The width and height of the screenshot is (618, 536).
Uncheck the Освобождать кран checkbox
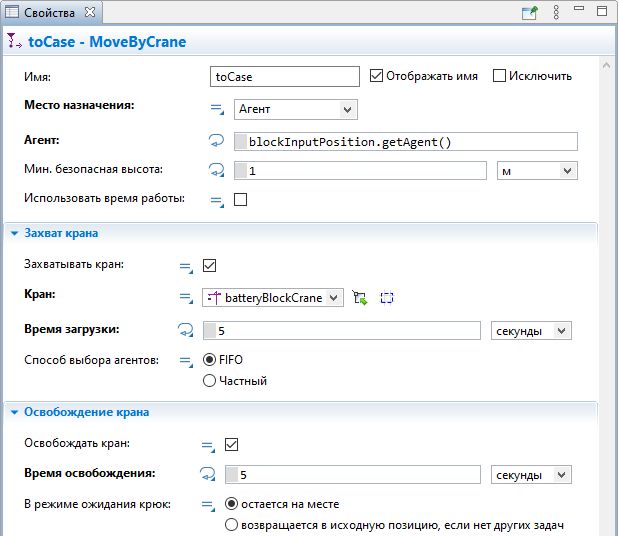(x=231, y=445)
